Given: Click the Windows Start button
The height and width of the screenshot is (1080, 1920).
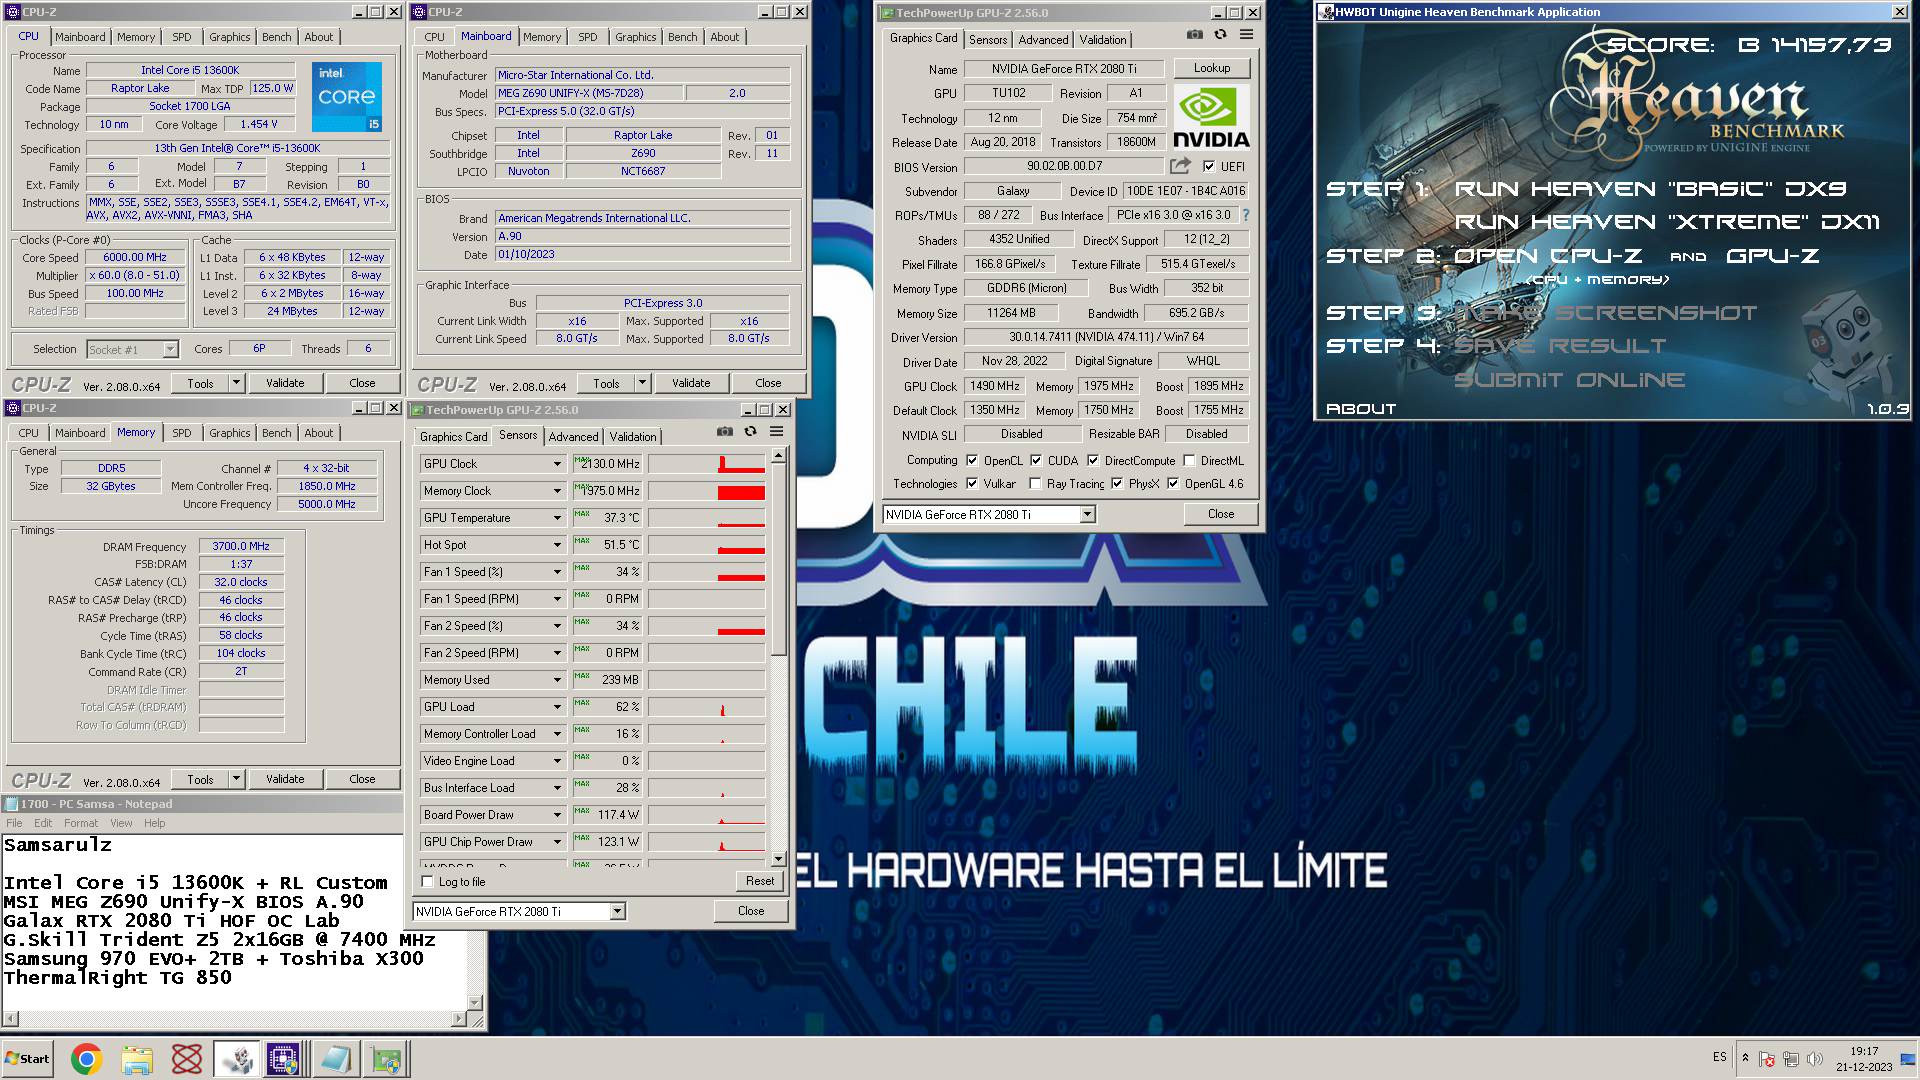Looking at the screenshot, I should point(27,1059).
